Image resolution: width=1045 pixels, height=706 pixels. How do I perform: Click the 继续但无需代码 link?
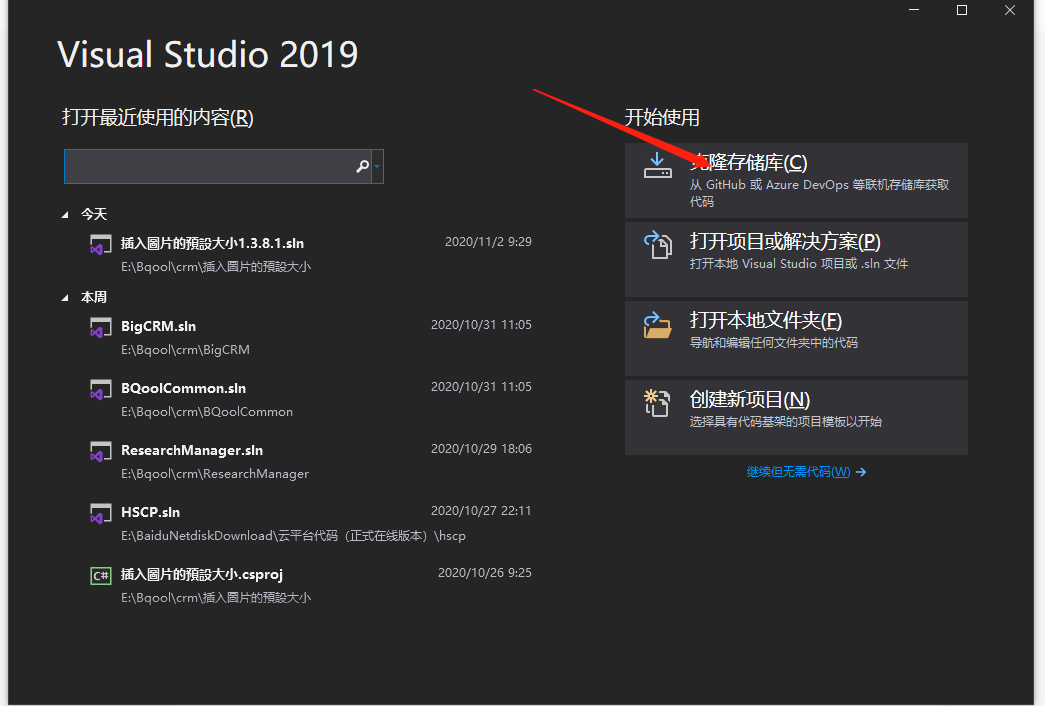click(x=798, y=472)
